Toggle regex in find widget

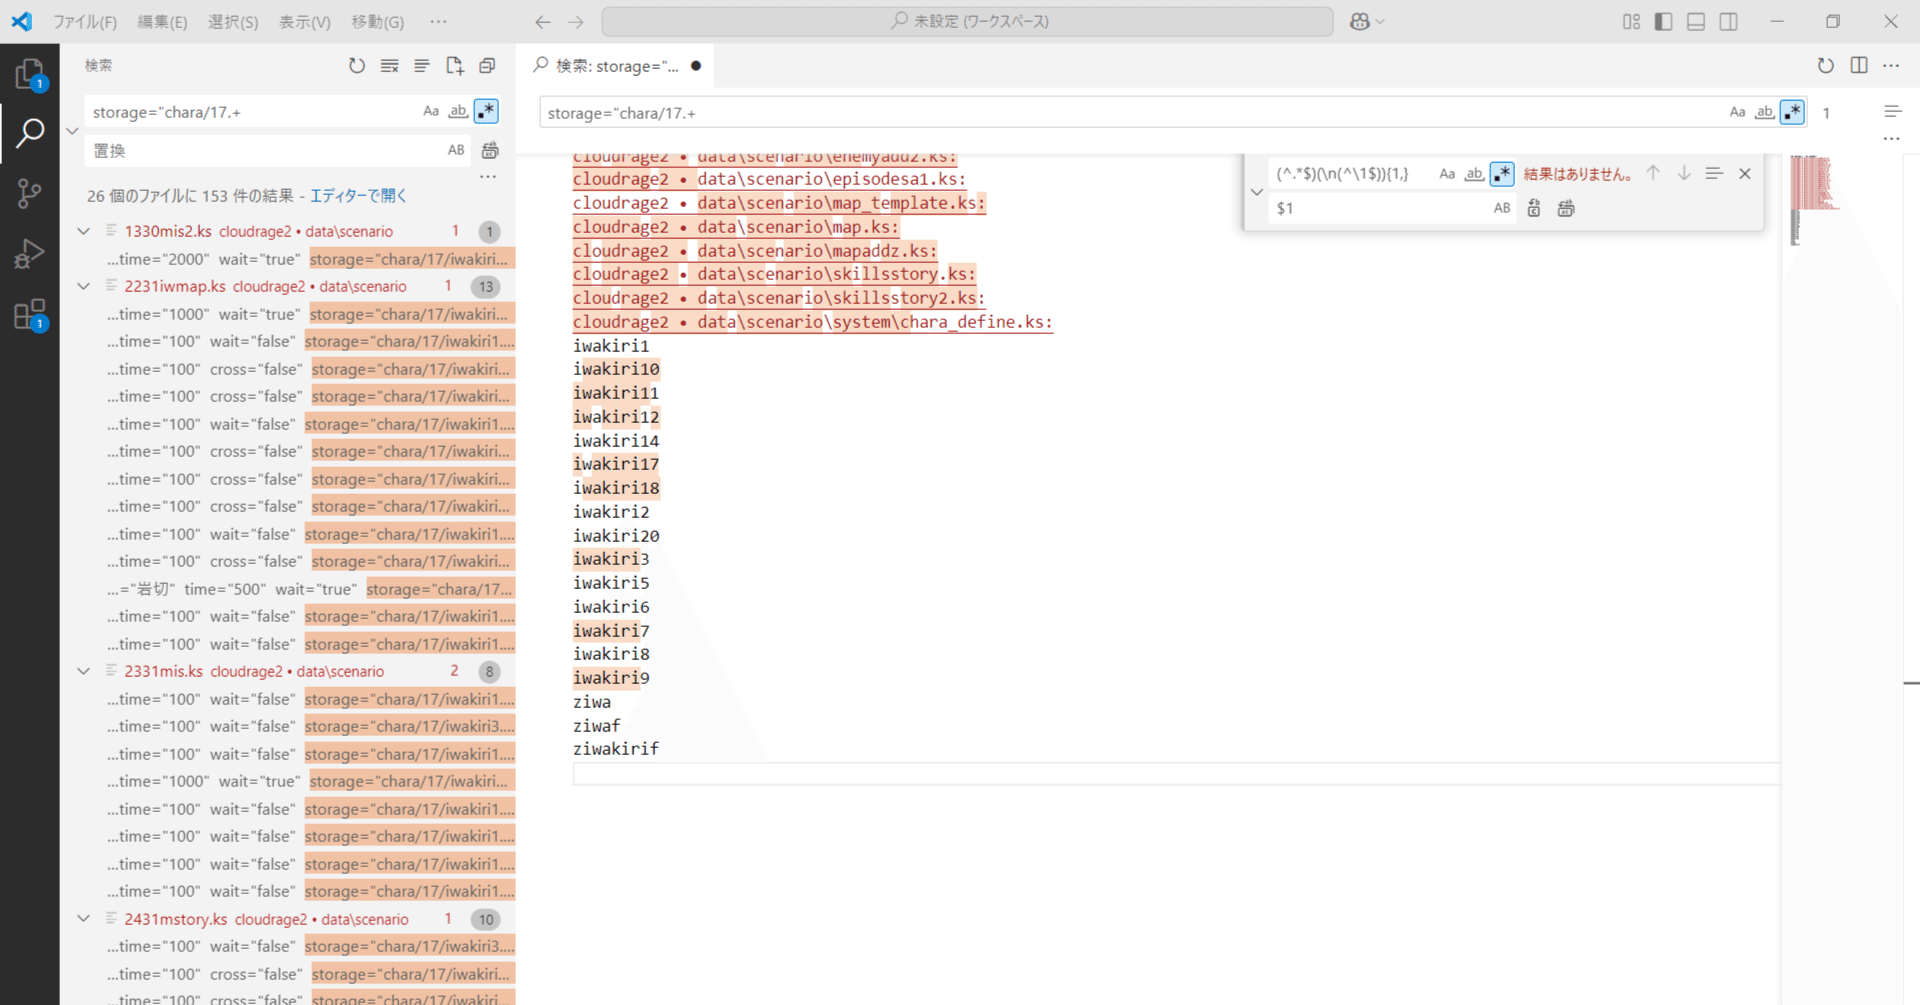coord(1502,173)
